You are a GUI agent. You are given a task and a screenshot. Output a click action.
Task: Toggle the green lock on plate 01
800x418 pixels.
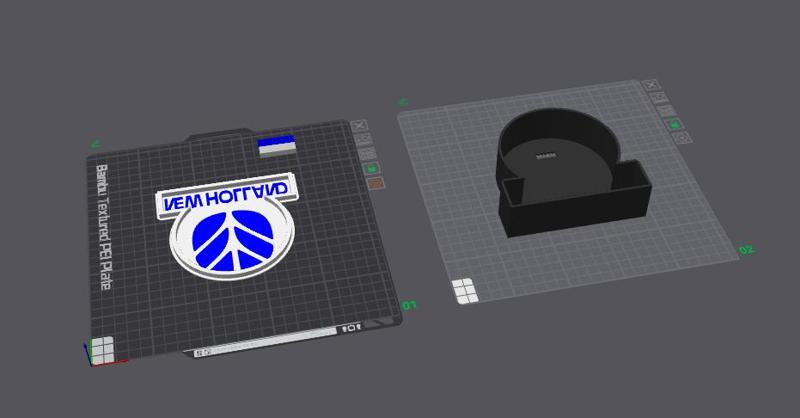coord(371,168)
